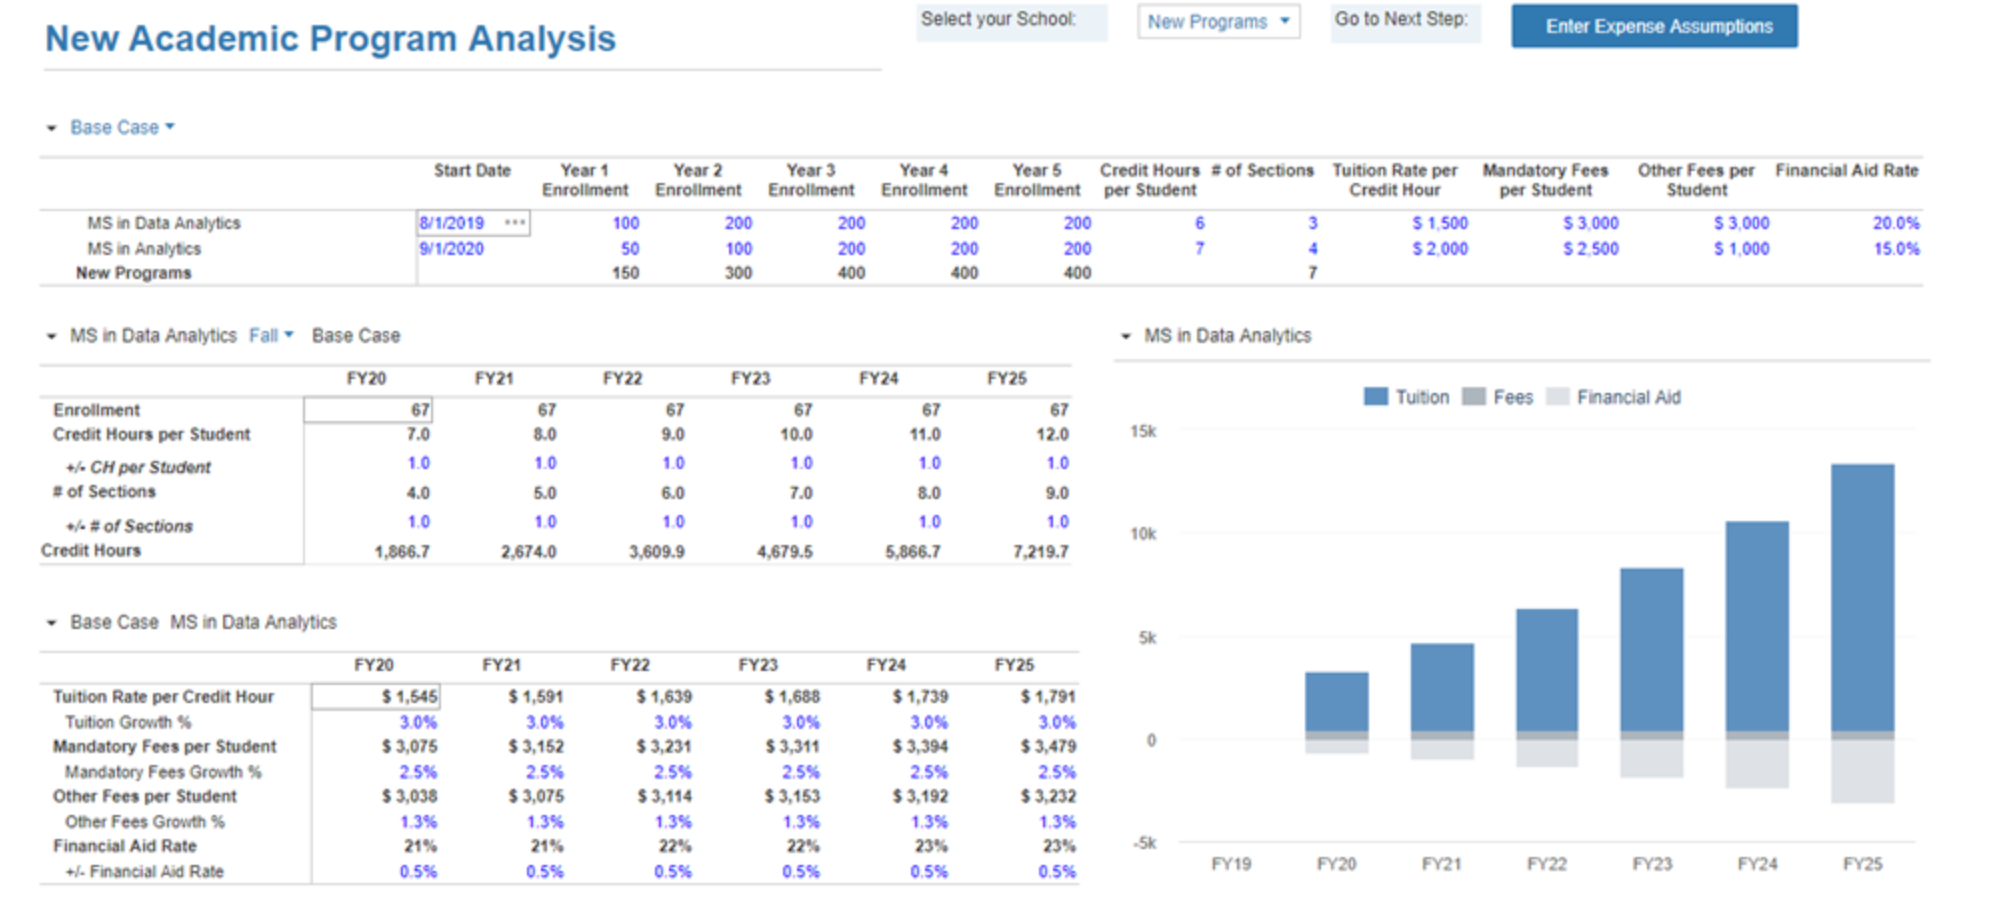Viewport: 1994px width, 921px height.
Task: Toggle Tuition series in chart legend
Action: coord(1406,397)
